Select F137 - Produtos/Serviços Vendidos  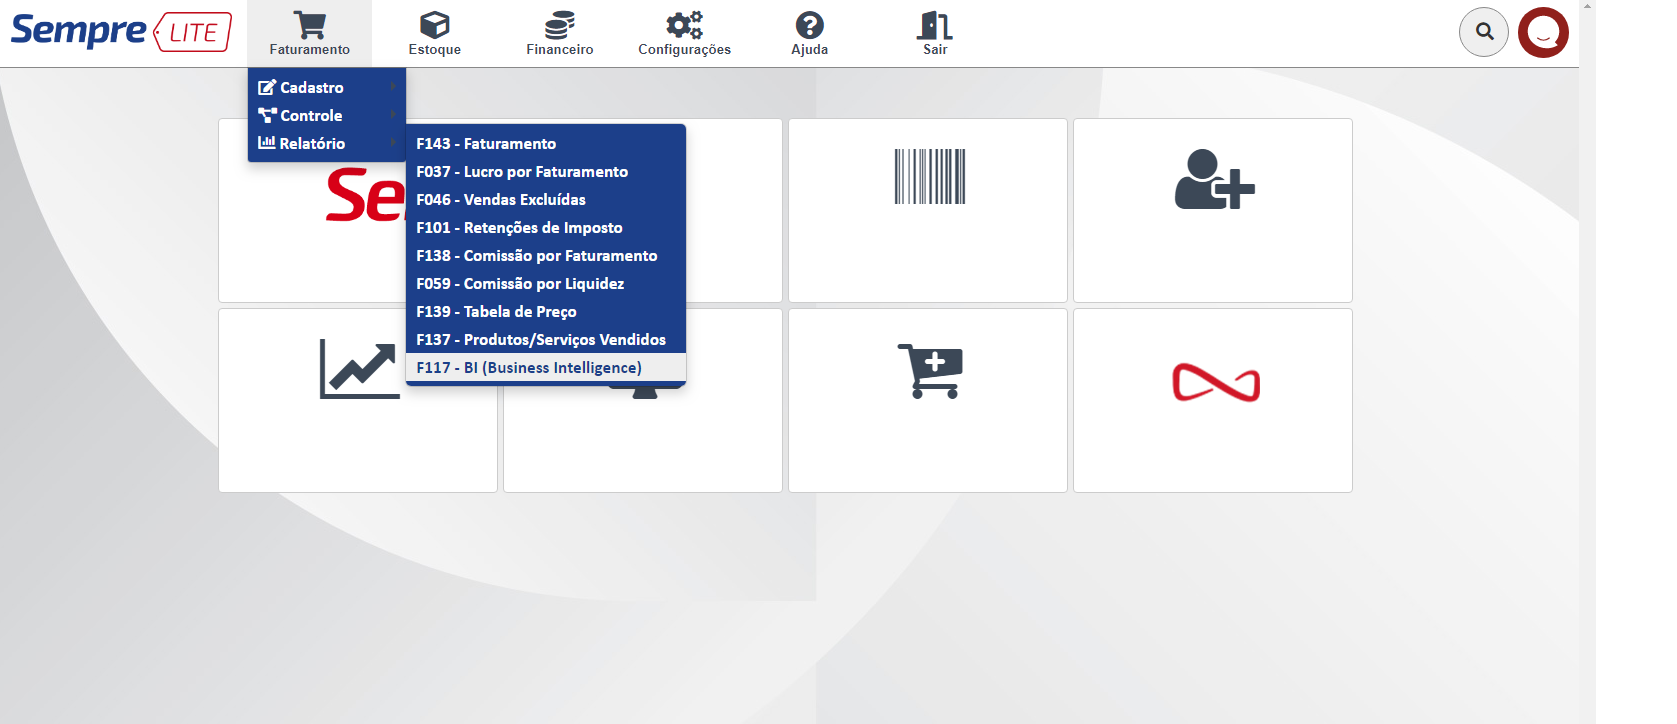coord(546,340)
